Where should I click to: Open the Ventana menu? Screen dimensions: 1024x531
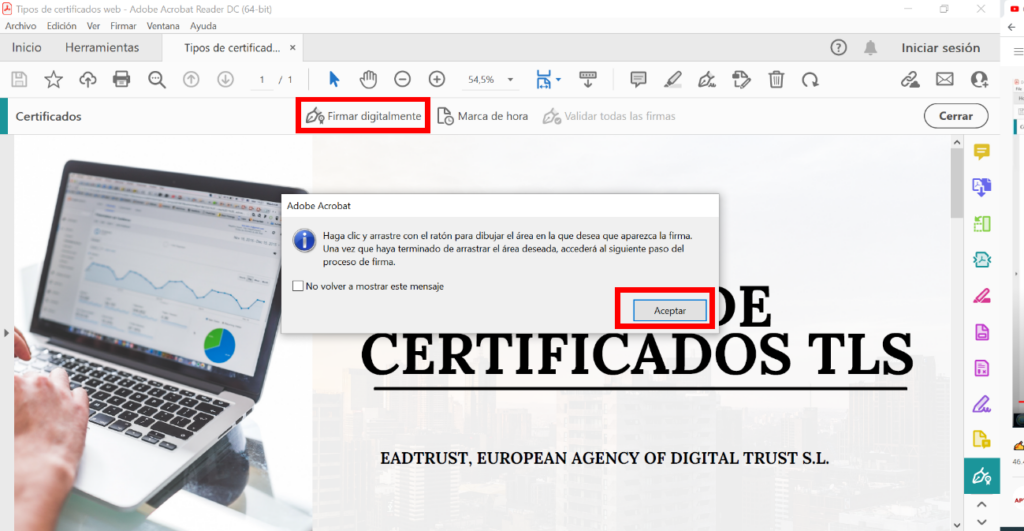(163, 26)
